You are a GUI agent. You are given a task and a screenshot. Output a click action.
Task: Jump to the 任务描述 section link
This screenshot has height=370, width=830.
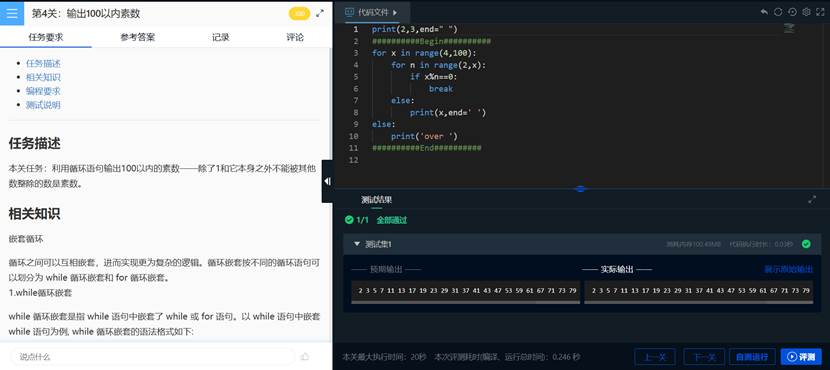(43, 64)
